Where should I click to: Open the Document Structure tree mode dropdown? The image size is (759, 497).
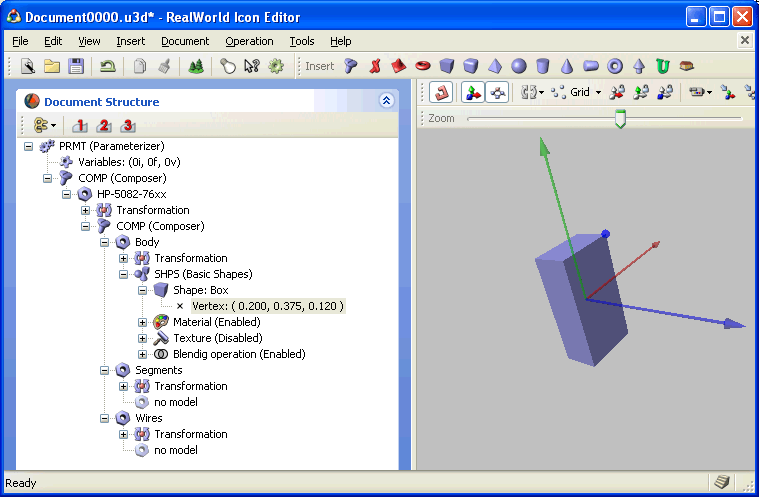[45, 126]
